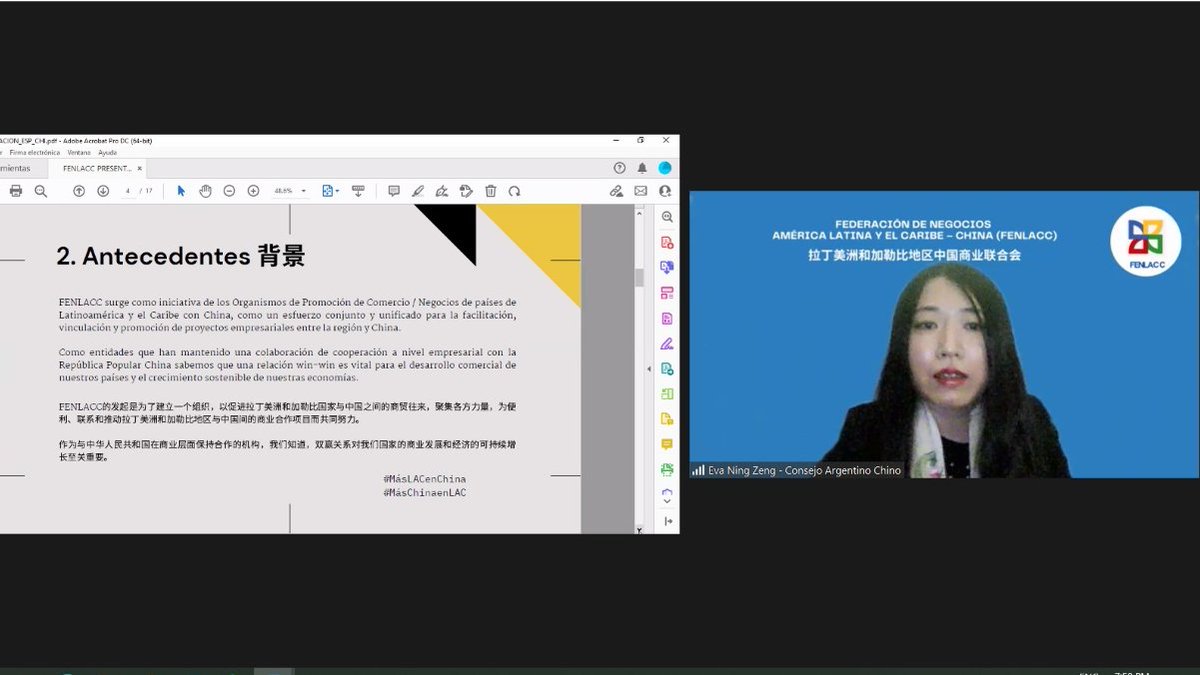The image size is (1200, 675).
Task: Click Eva Ning Zeng participant name label
Action: [x=804, y=470]
